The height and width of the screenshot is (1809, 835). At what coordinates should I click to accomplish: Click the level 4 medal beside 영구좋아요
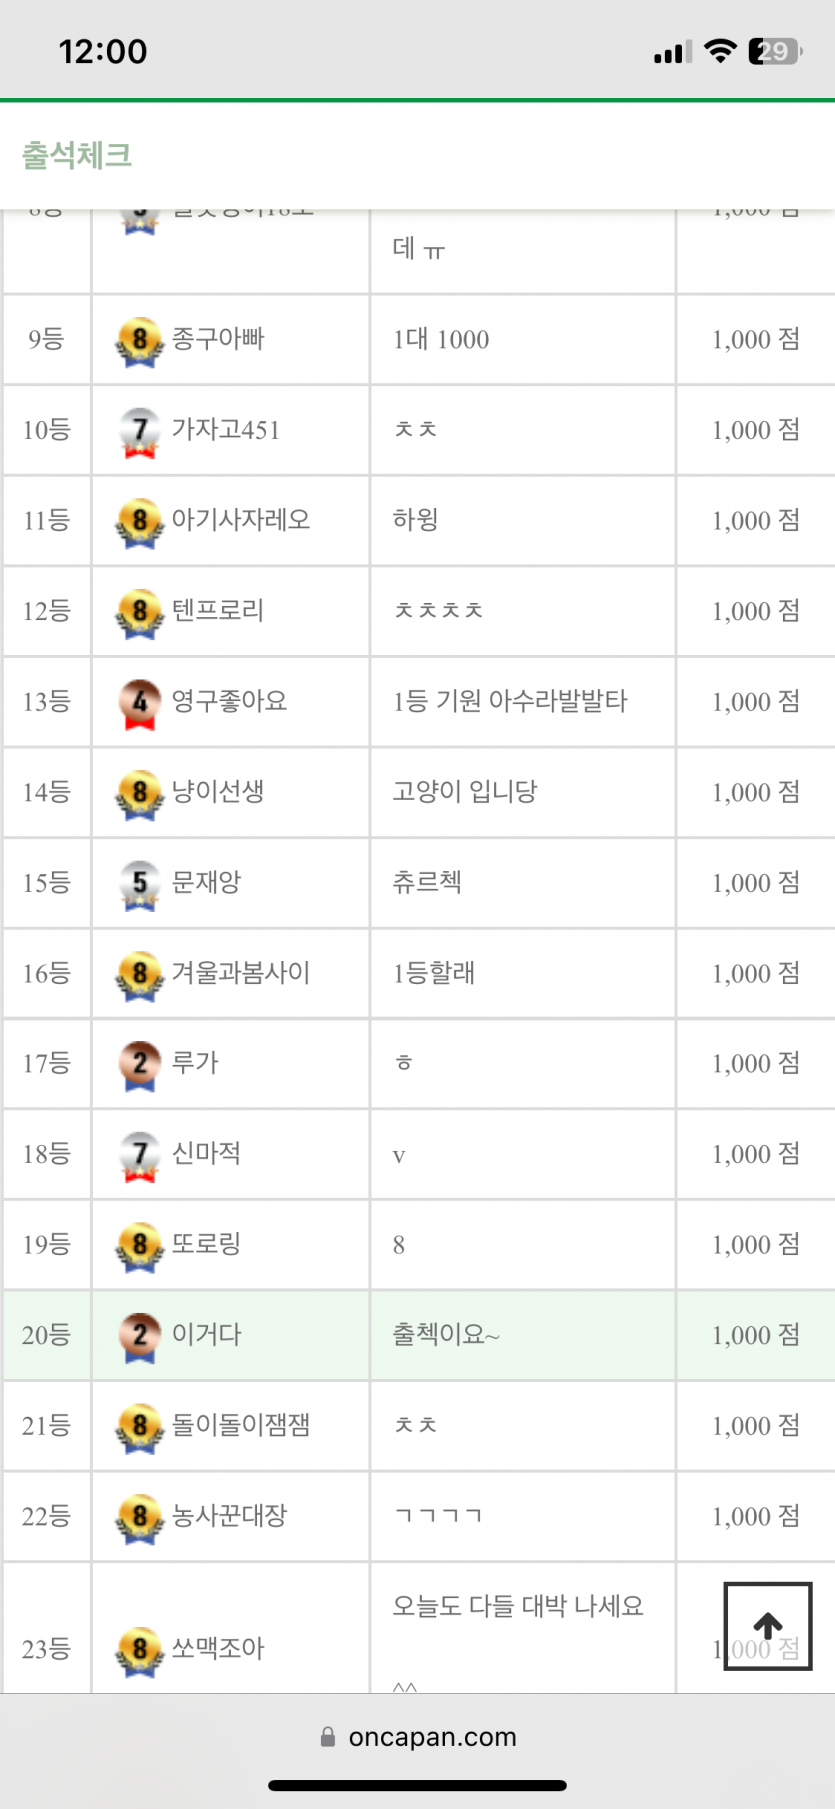[140, 703]
